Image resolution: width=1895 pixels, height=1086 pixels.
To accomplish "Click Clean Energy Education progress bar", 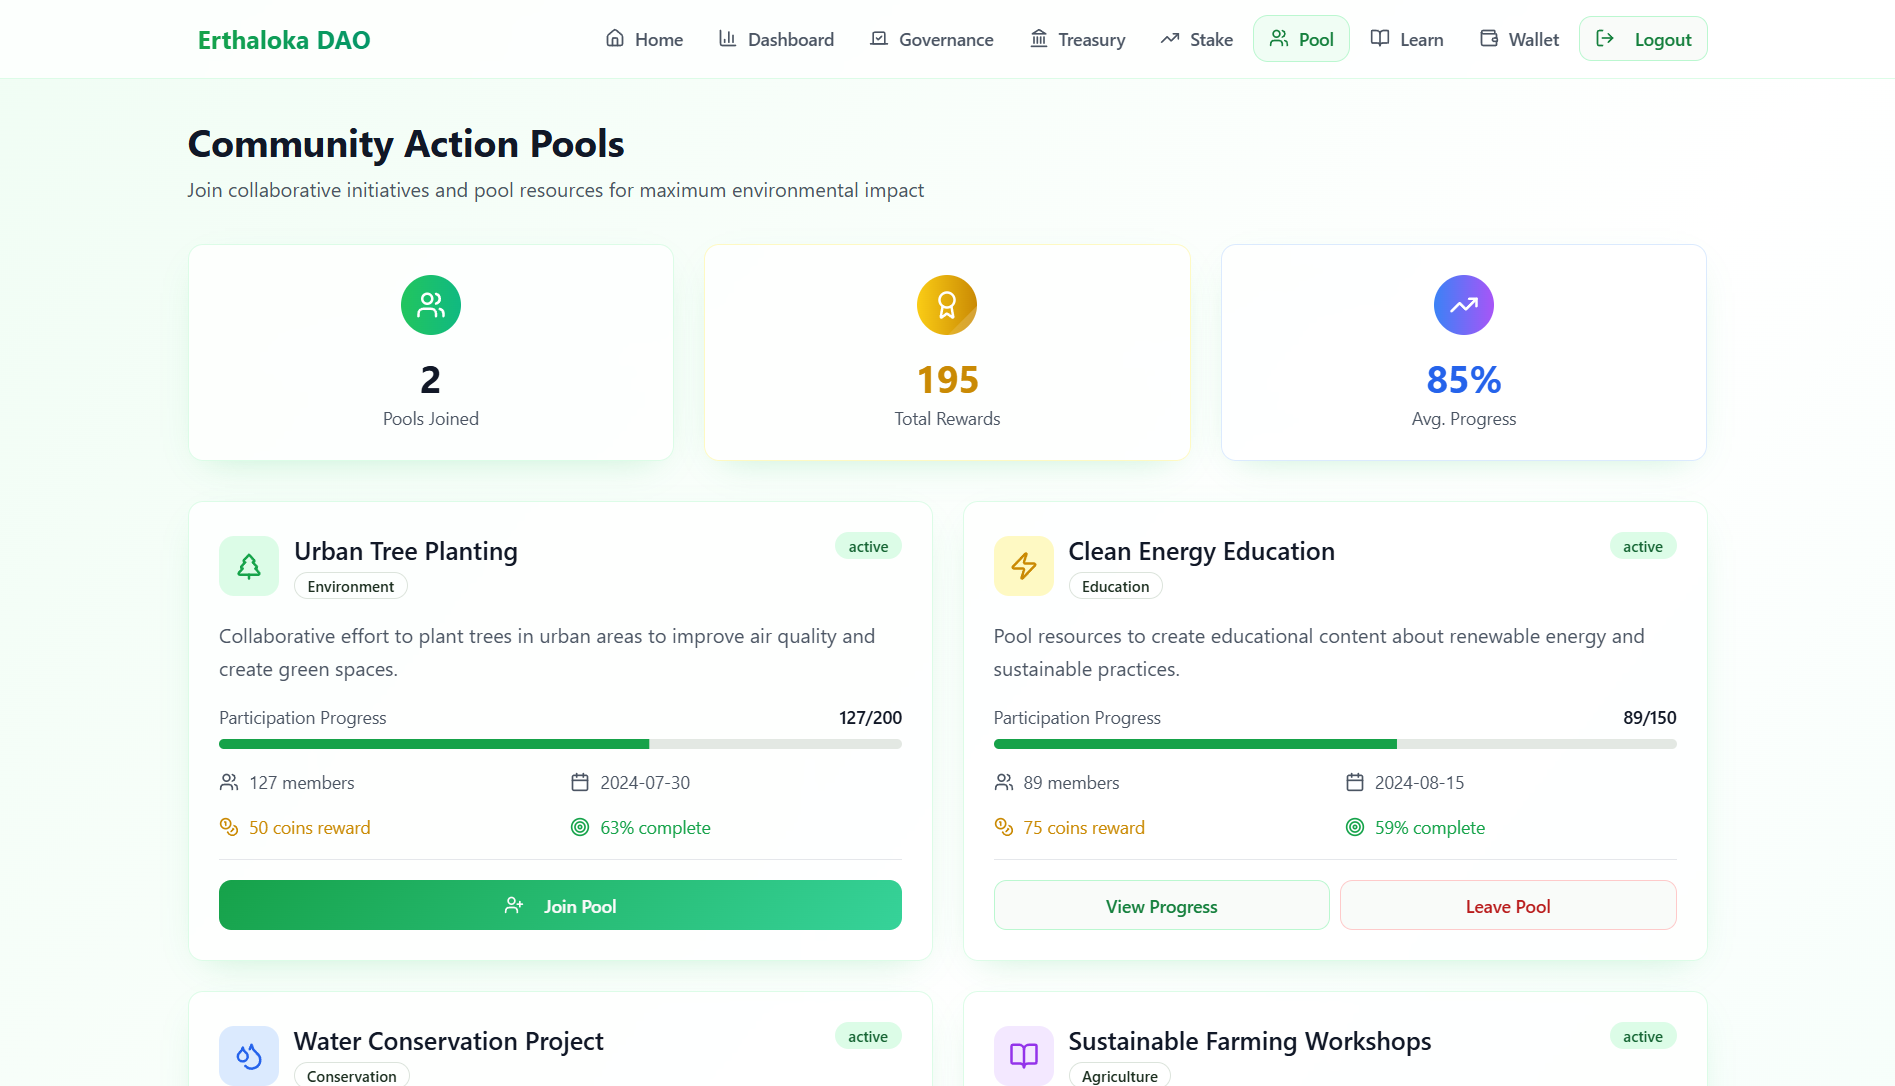I will point(1335,744).
